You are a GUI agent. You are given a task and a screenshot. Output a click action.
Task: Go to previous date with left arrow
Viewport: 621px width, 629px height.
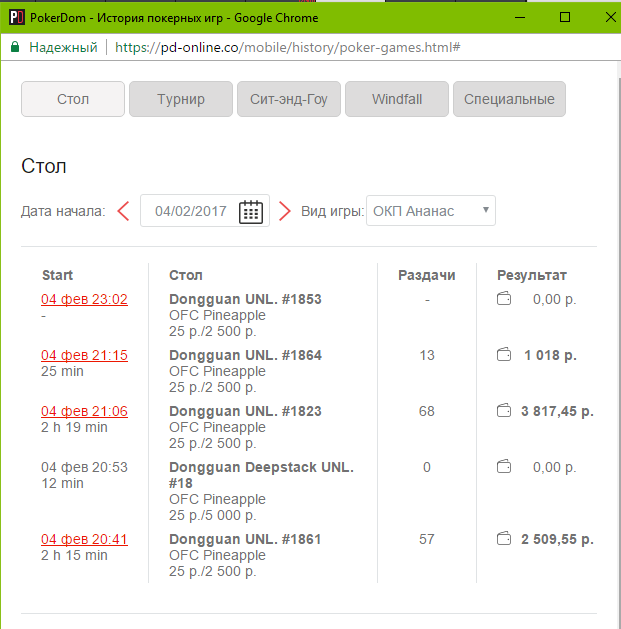point(124,211)
